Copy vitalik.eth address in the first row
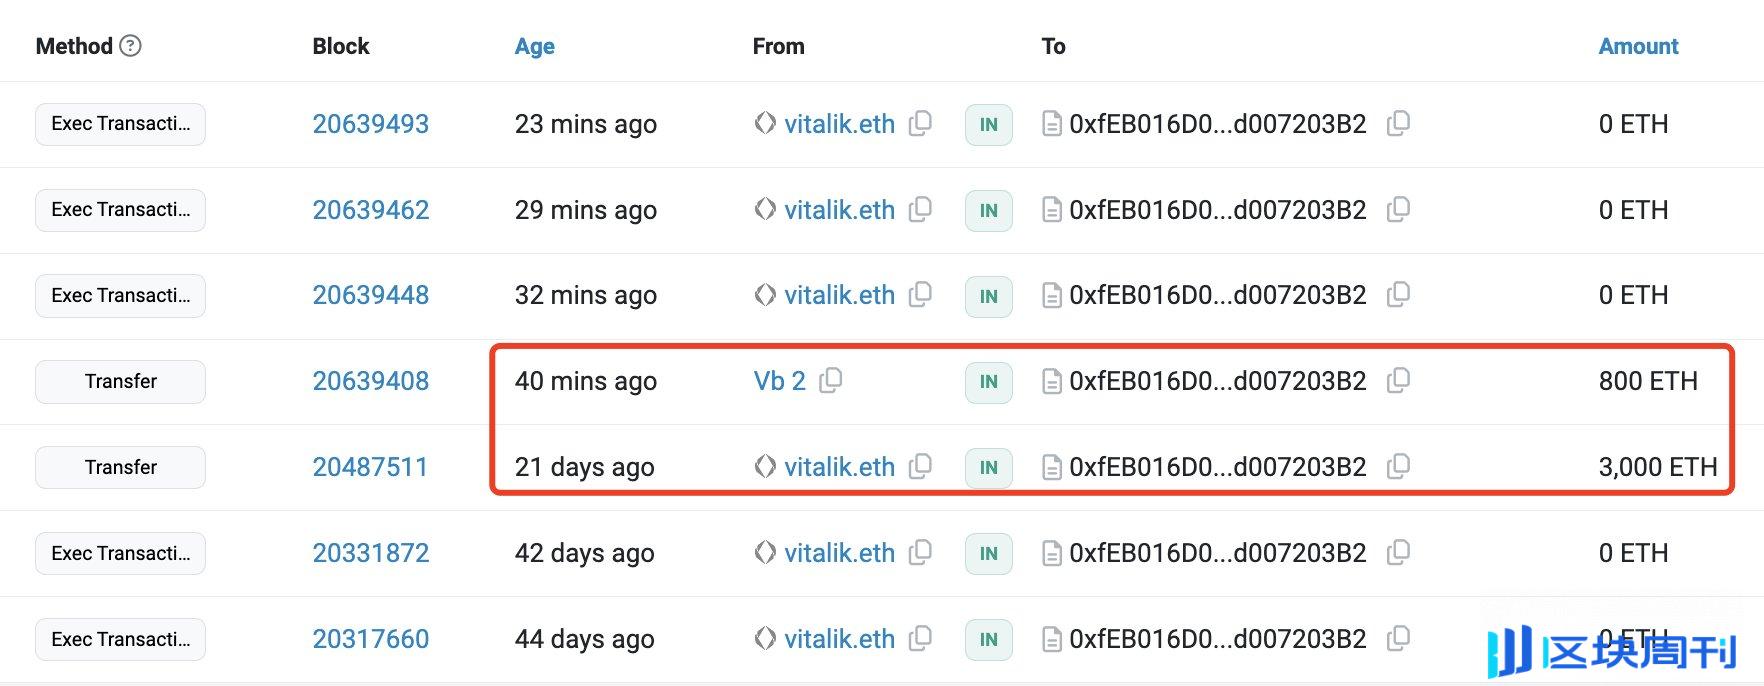Image resolution: width=1764 pixels, height=686 pixels. 921,124
